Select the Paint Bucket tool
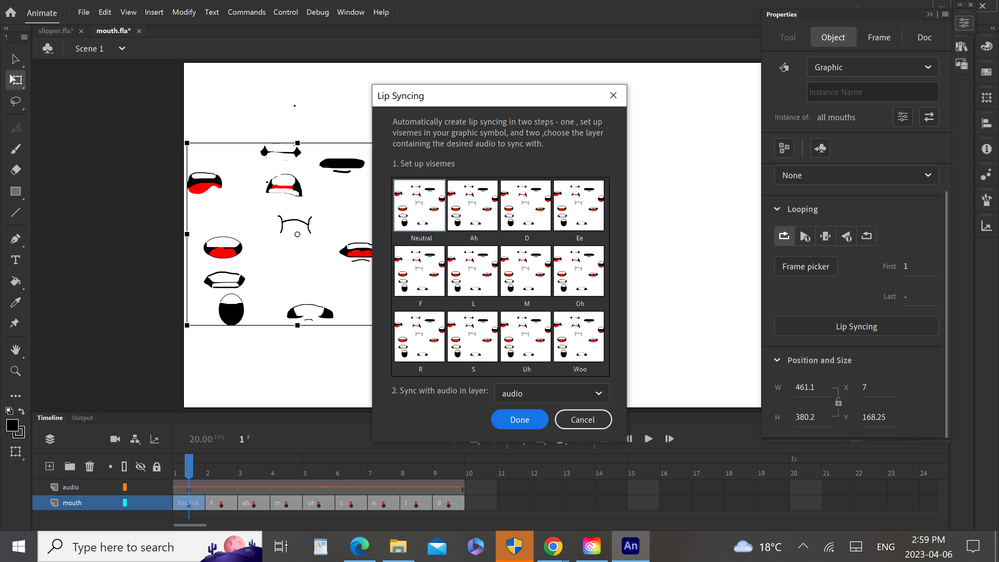 coord(15,281)
